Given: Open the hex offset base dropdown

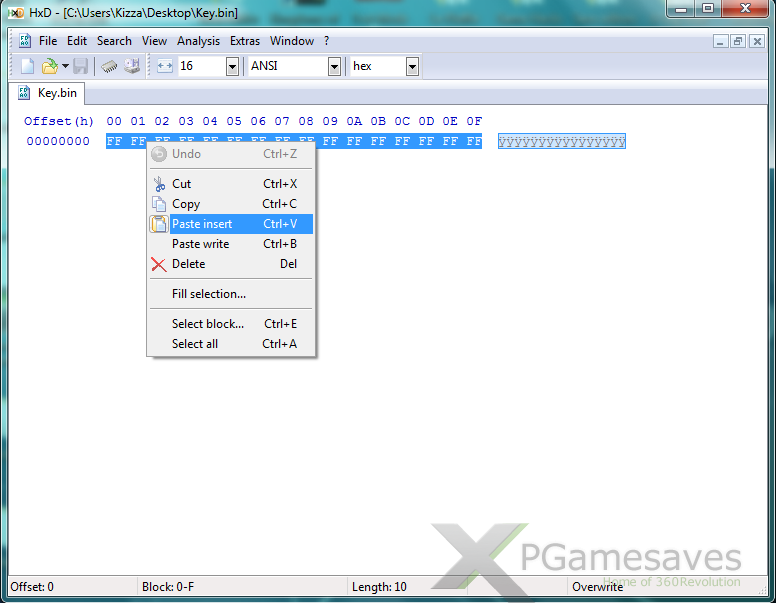Looking at the screenshot, I should click(x=412, y=66).
